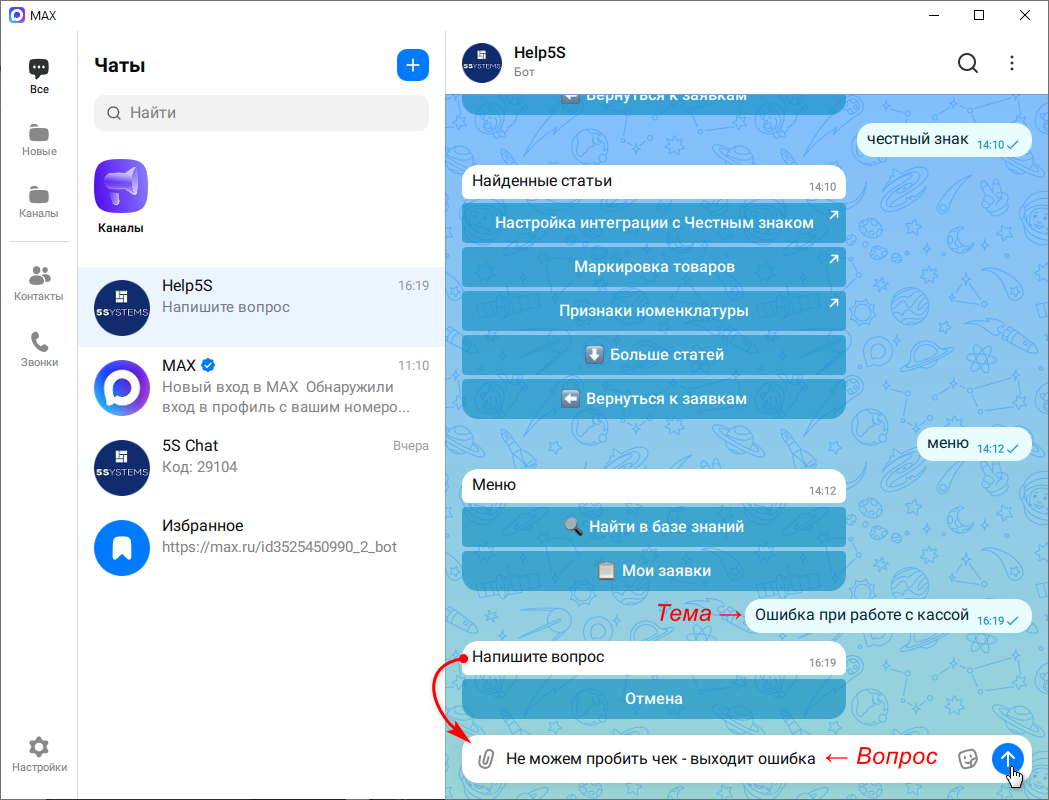Click 'Больше статей' button
1049x800 pixels.
654,355
